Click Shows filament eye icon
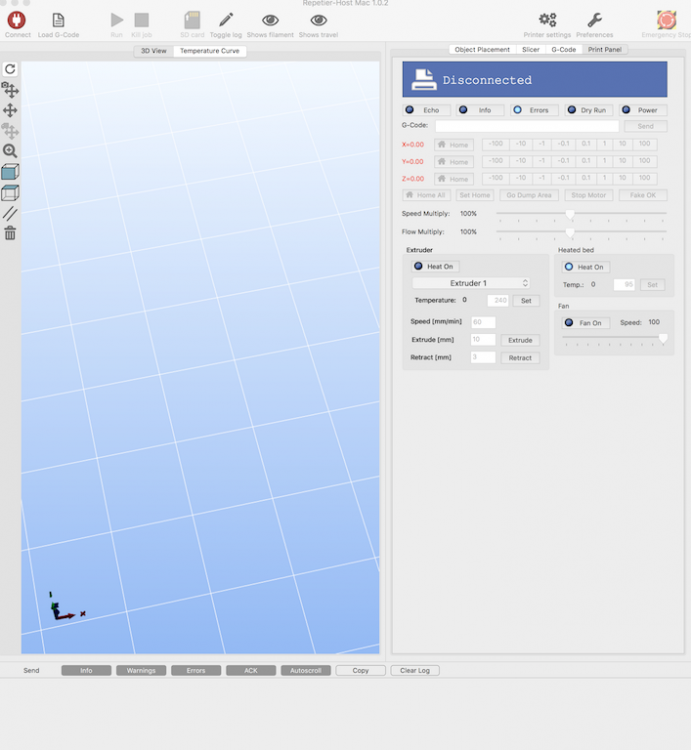691x750 pixels. [x=270, y=20]
